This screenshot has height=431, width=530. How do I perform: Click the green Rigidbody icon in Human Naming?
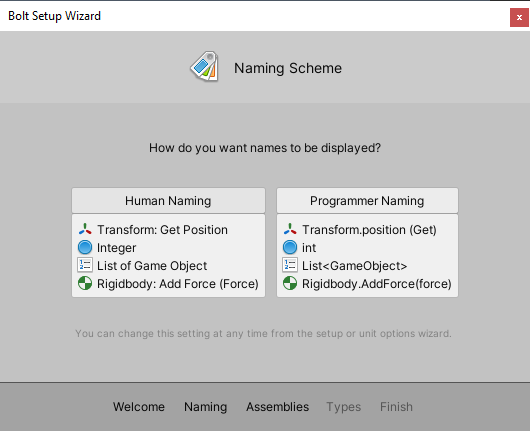(85, 283)
